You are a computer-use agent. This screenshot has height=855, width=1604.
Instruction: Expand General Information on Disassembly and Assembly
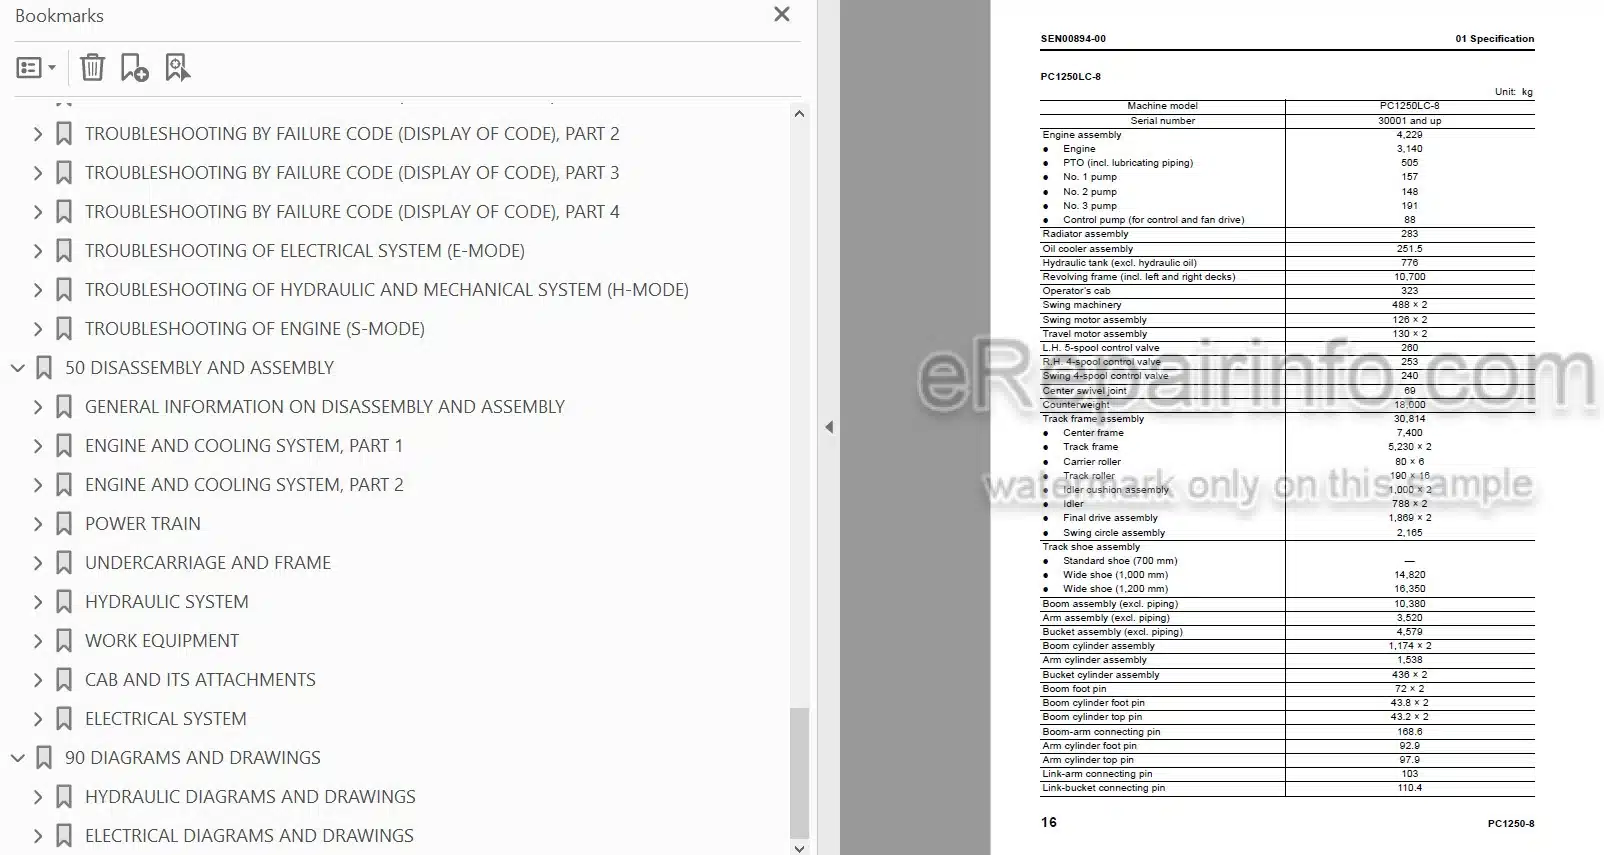(38, 407)
